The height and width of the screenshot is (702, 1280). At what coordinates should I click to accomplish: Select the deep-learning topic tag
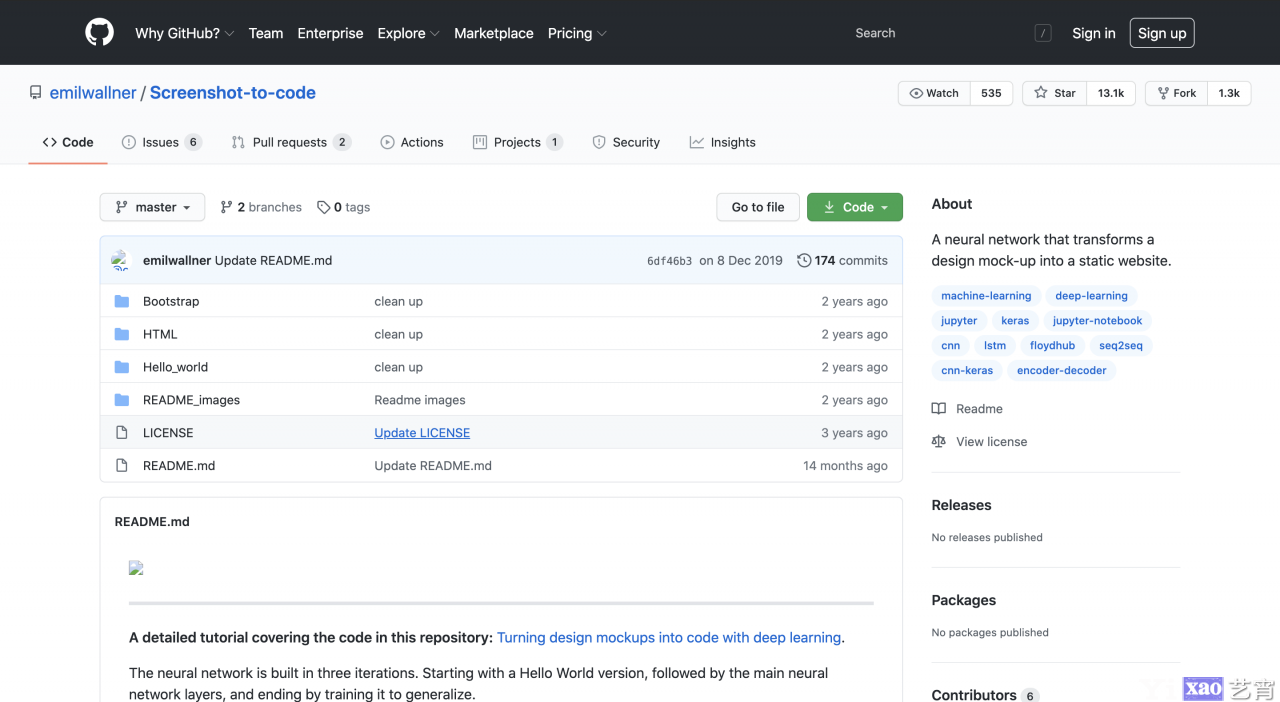coord(1091,296)
